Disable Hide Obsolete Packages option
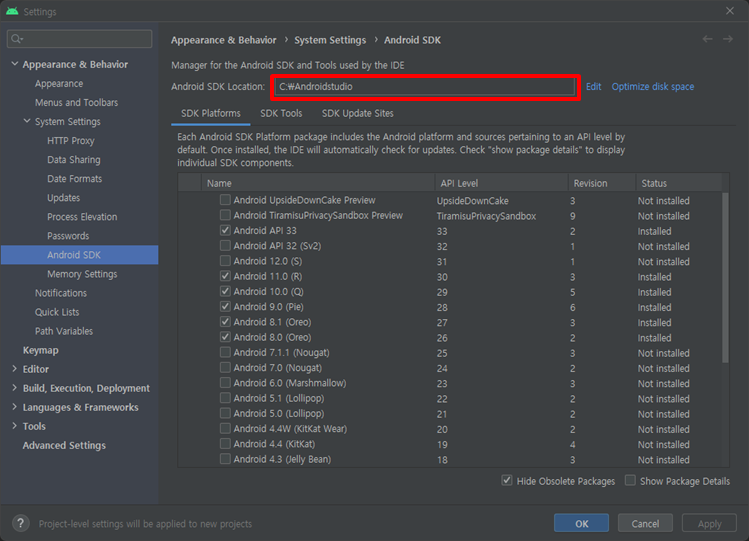This screenshot has width=749, height=541. pos(507,480)
